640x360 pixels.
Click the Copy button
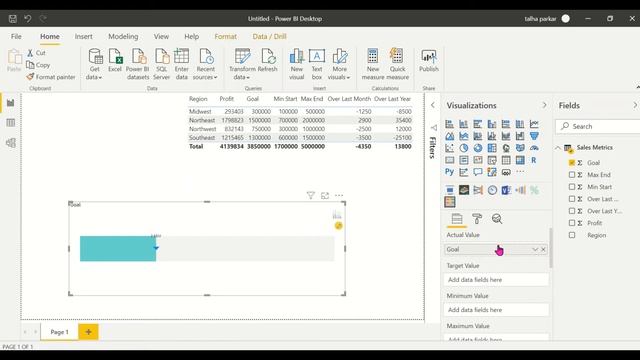coord(38,65)
